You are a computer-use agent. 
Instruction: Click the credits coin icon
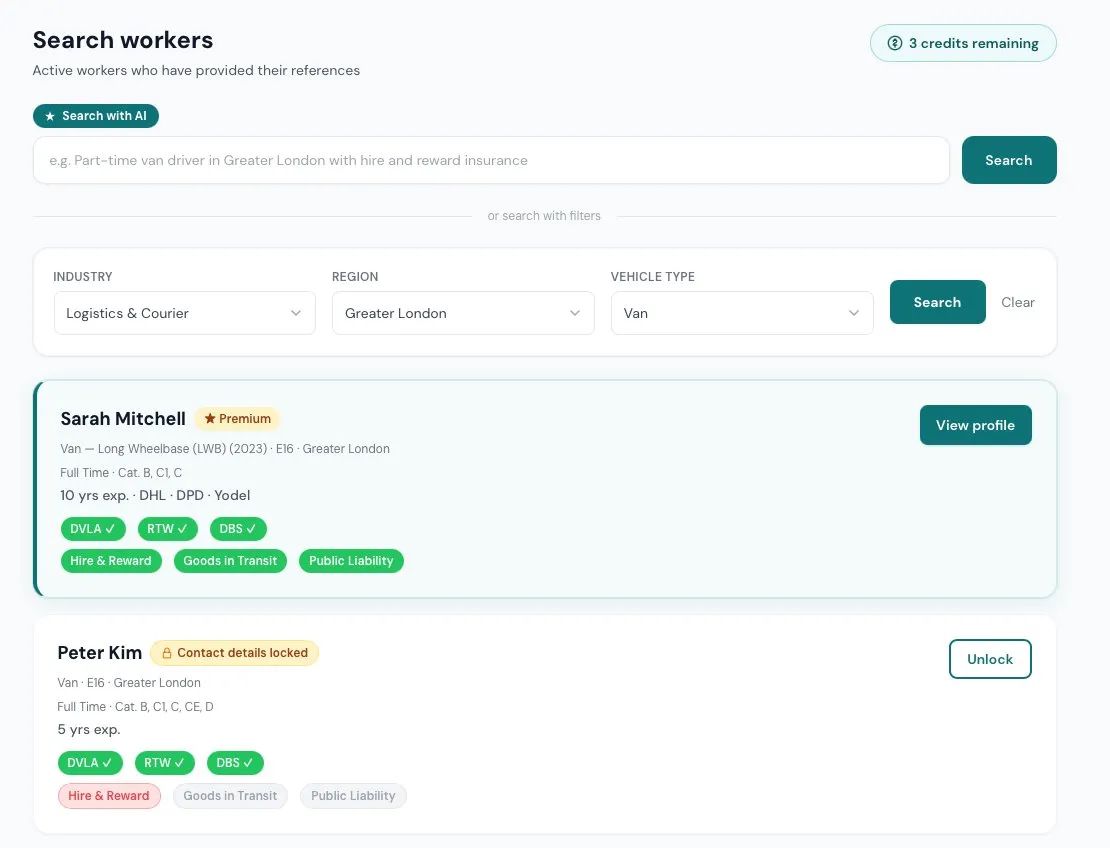(895, 43)
